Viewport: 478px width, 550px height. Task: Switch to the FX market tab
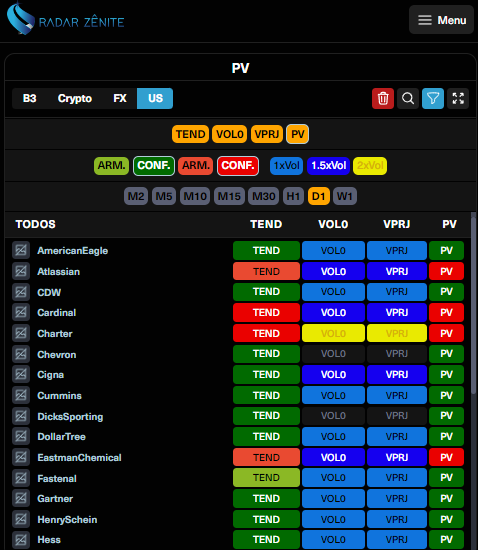[120, 99]
